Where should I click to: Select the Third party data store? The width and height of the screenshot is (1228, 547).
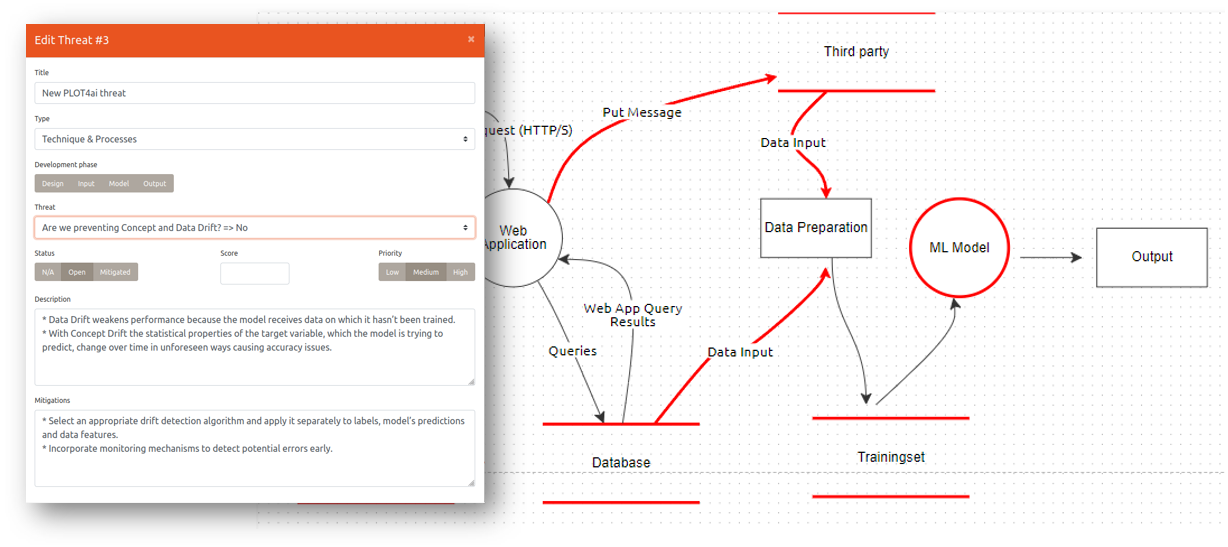856,52
